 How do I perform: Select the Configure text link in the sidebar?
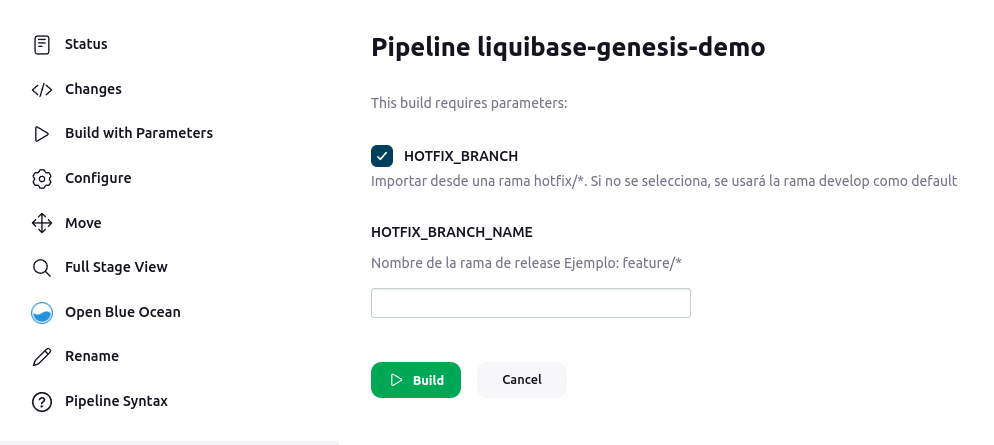98,178
